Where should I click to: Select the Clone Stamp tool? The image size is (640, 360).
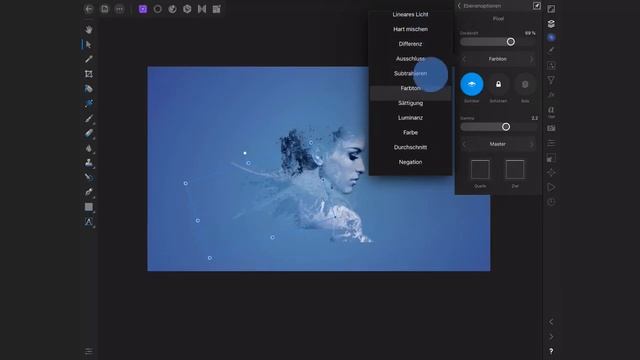[89, 162]
